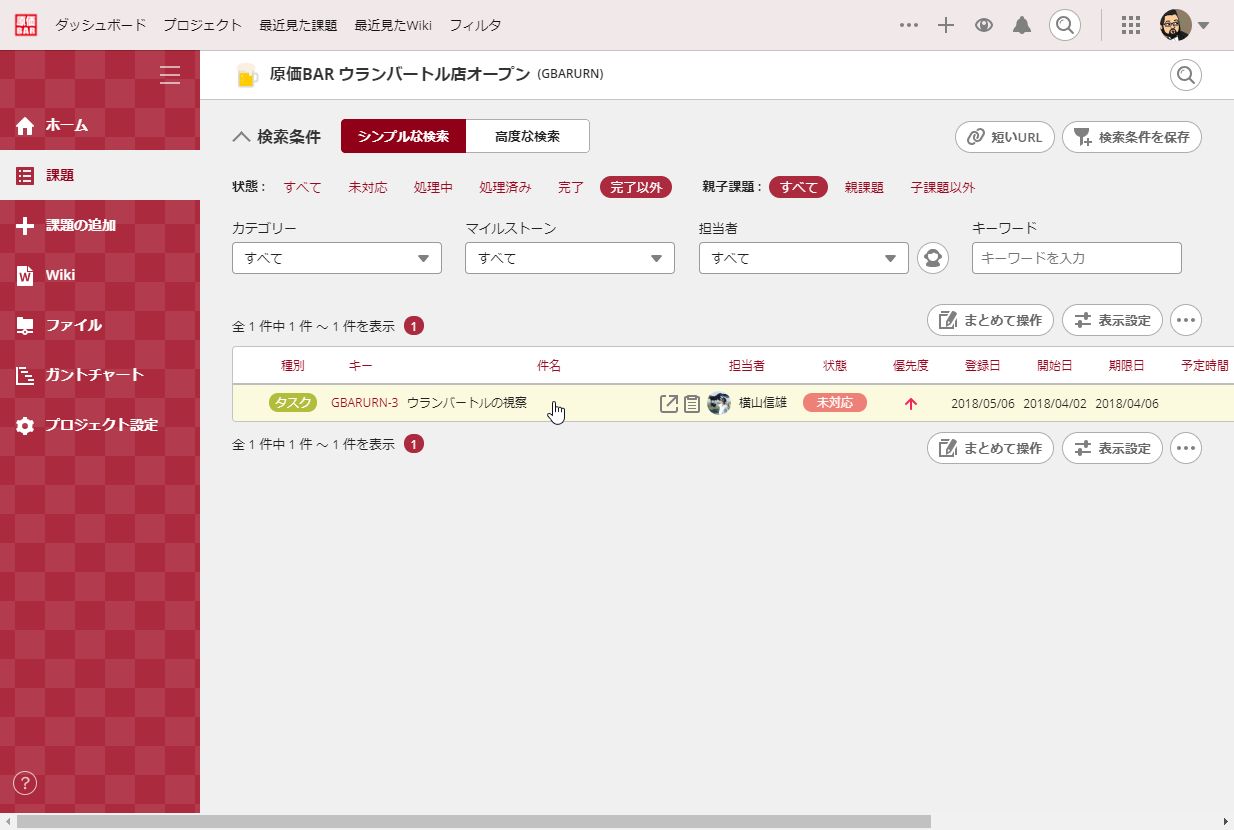Click the global search magnifier icon
1234x830 pixels.
[1065, 25]
